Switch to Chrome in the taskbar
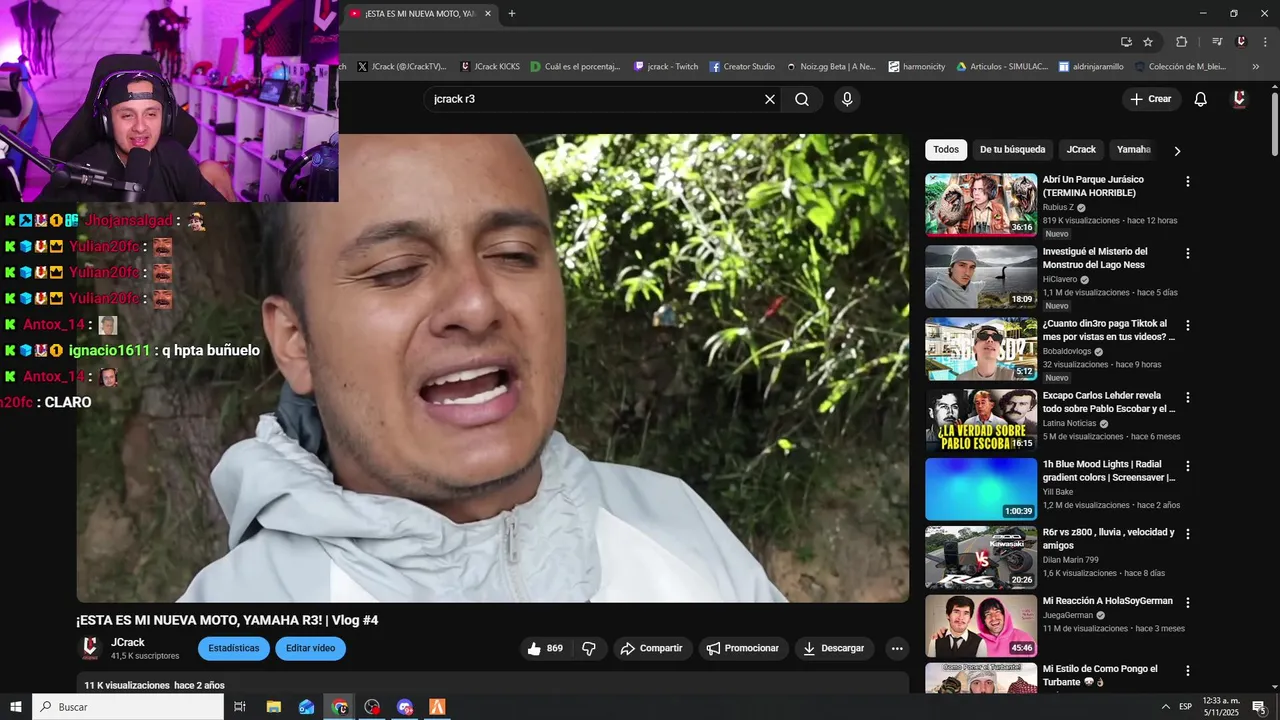Image resolution: width=1280 pixels, height=720 pixels. coord(340,707)
